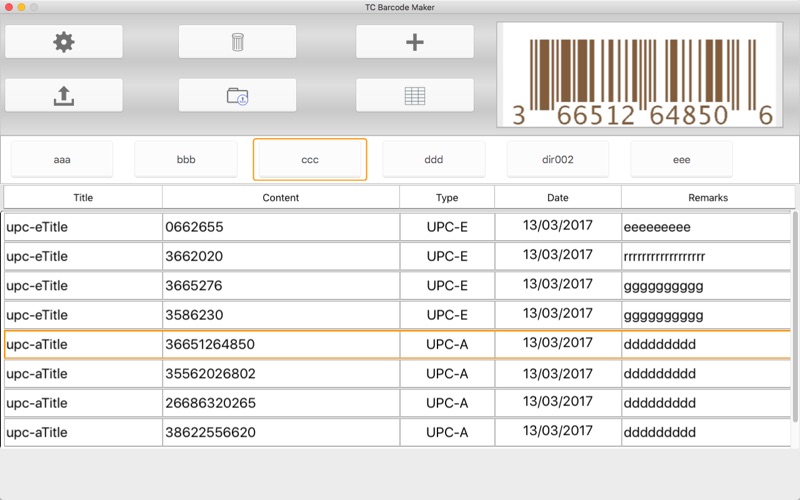Viewport: 800px width, 500px height.
Task: Delete the selected barcode with the trash icon
Action: point(237,42)
